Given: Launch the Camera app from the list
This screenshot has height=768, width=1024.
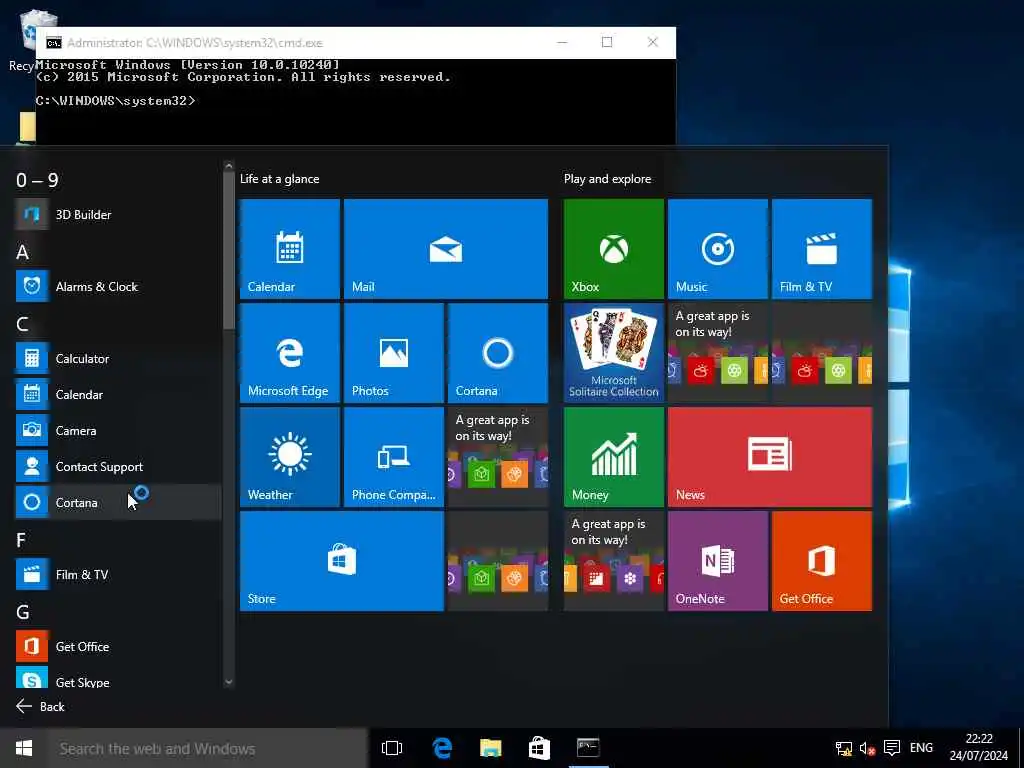Looking at the screenshot, I should pos(118,430).
